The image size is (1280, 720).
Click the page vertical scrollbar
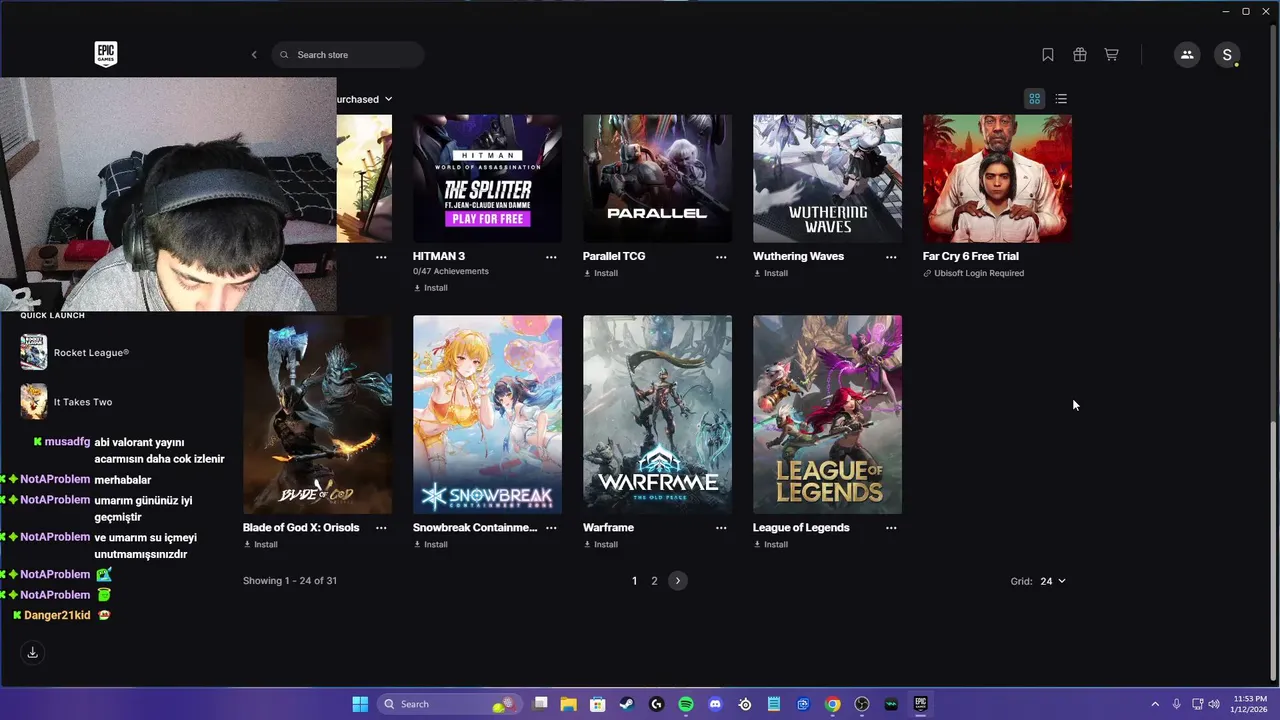[x=1273, y=550]
